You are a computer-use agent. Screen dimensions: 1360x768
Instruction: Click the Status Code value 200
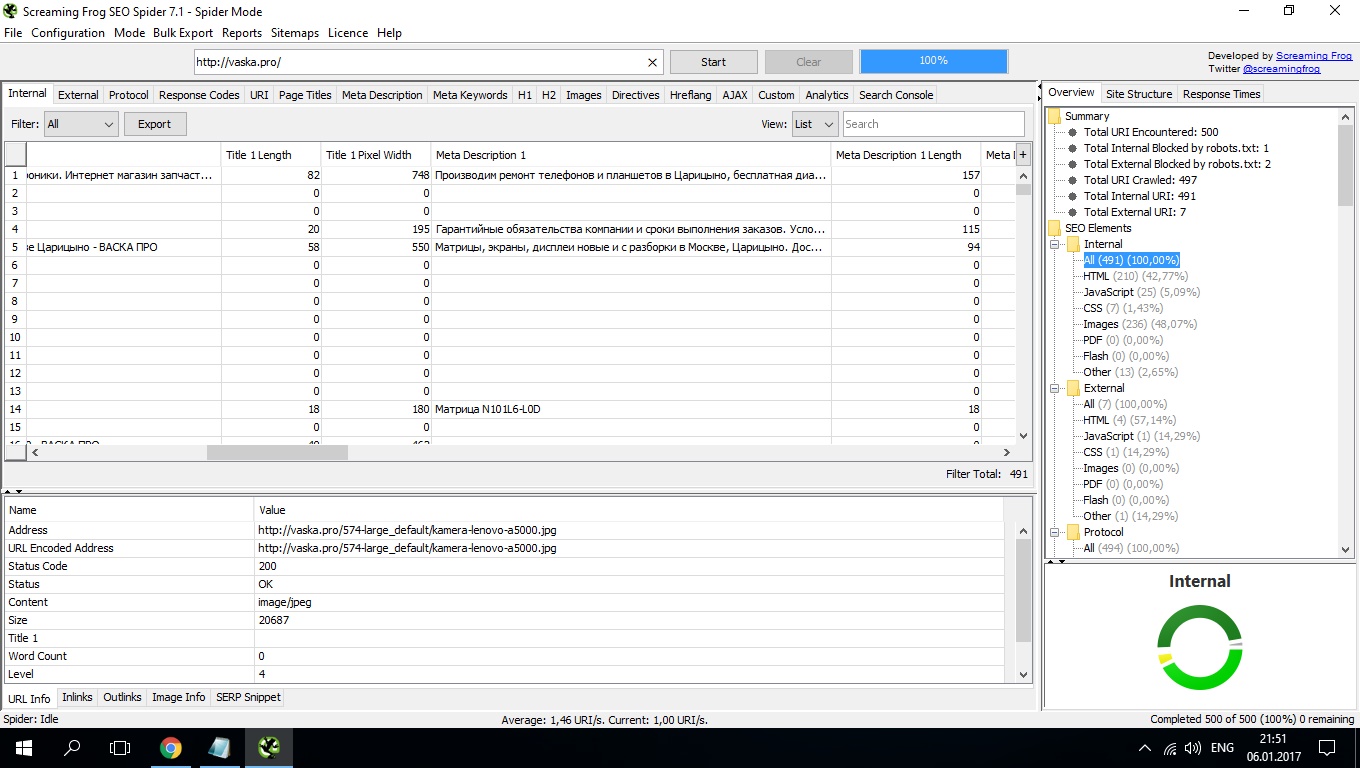click(x=267, y=566)
